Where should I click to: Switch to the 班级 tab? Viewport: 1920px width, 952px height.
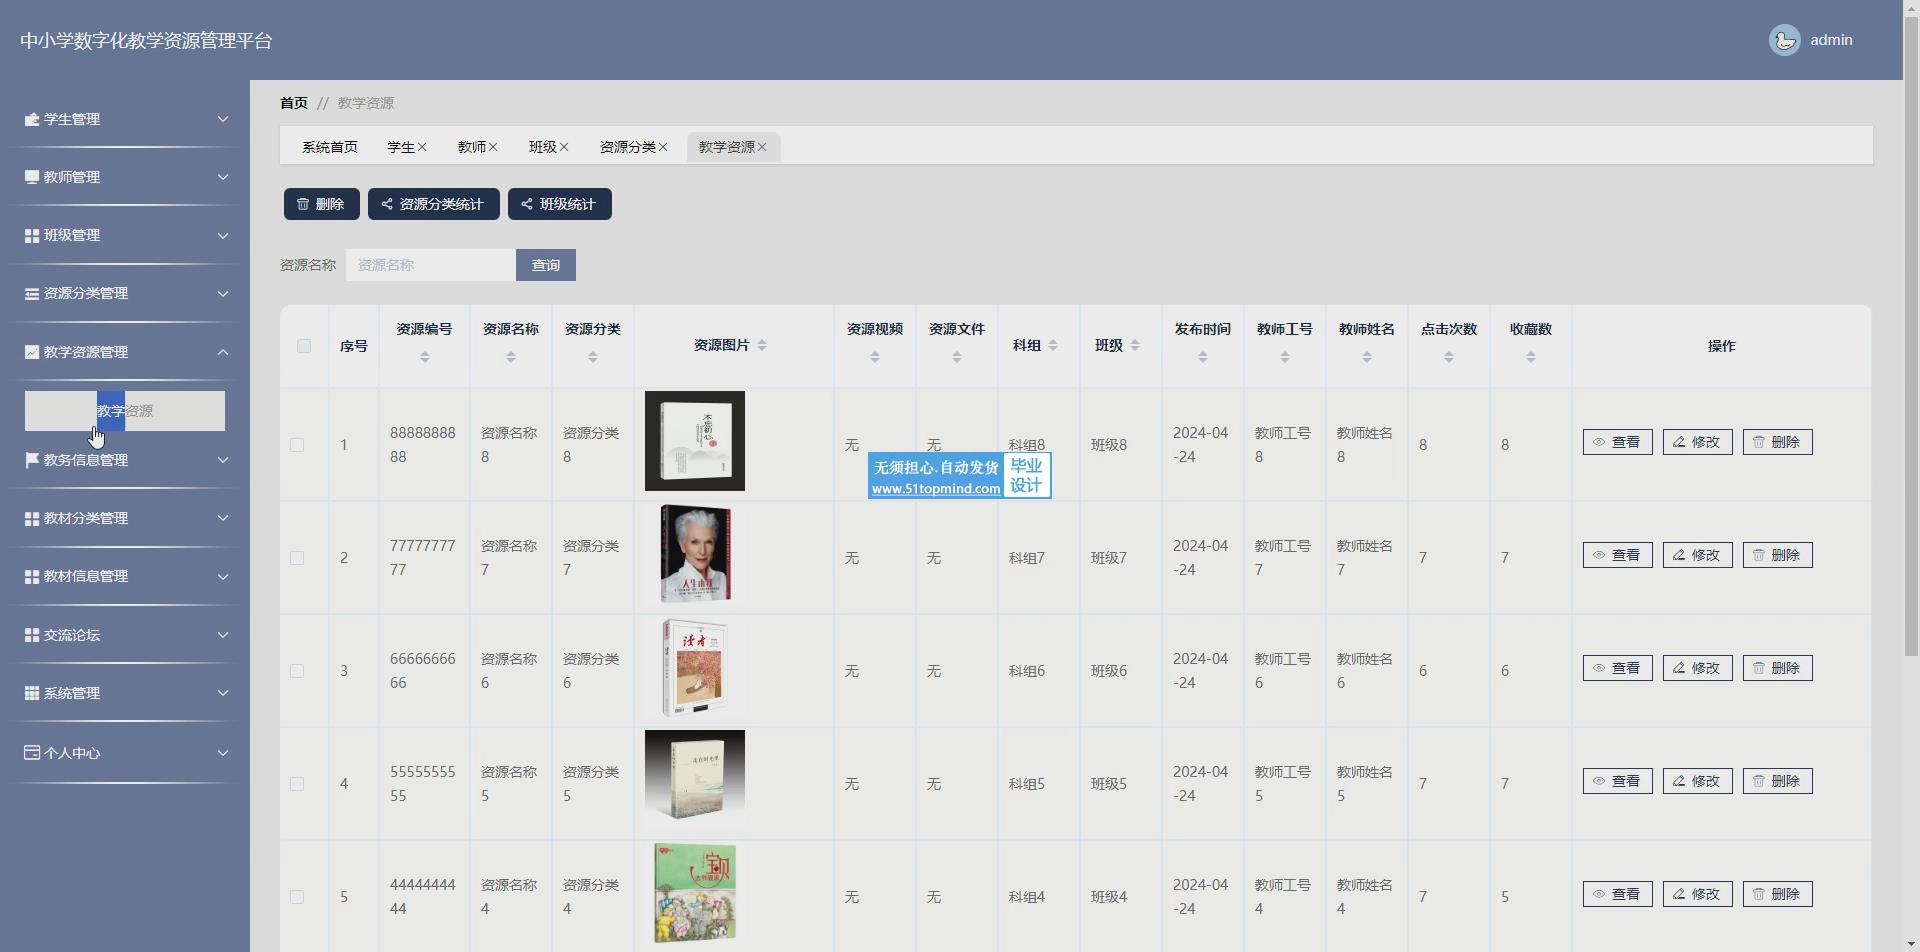[543, 147]
